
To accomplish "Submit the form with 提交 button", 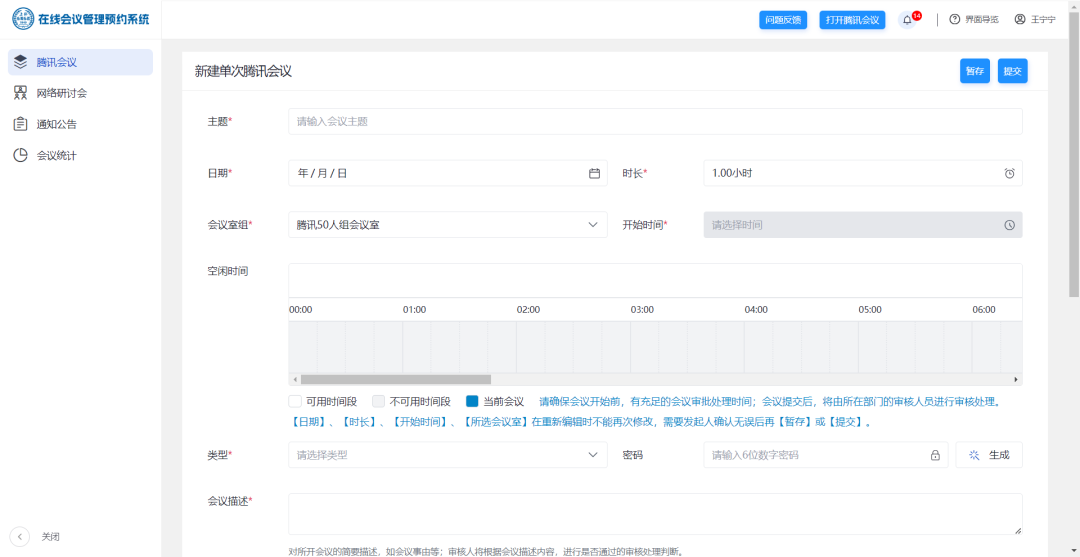I will [x=1012, y=71].
